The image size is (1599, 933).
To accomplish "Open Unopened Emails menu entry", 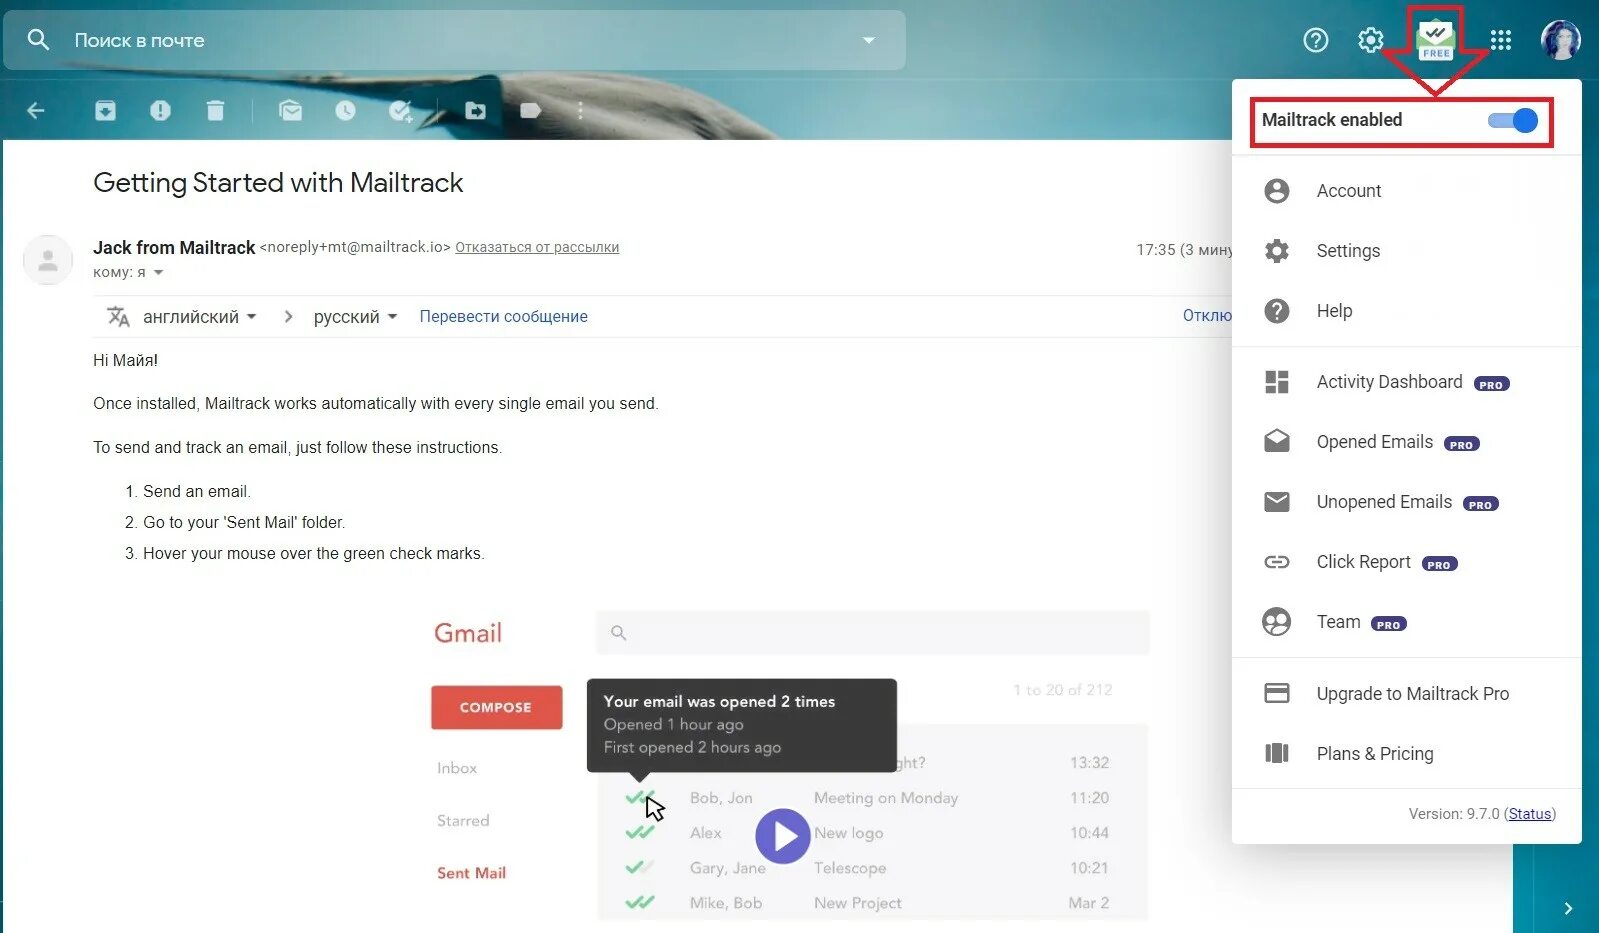I will coord(1406,502).
